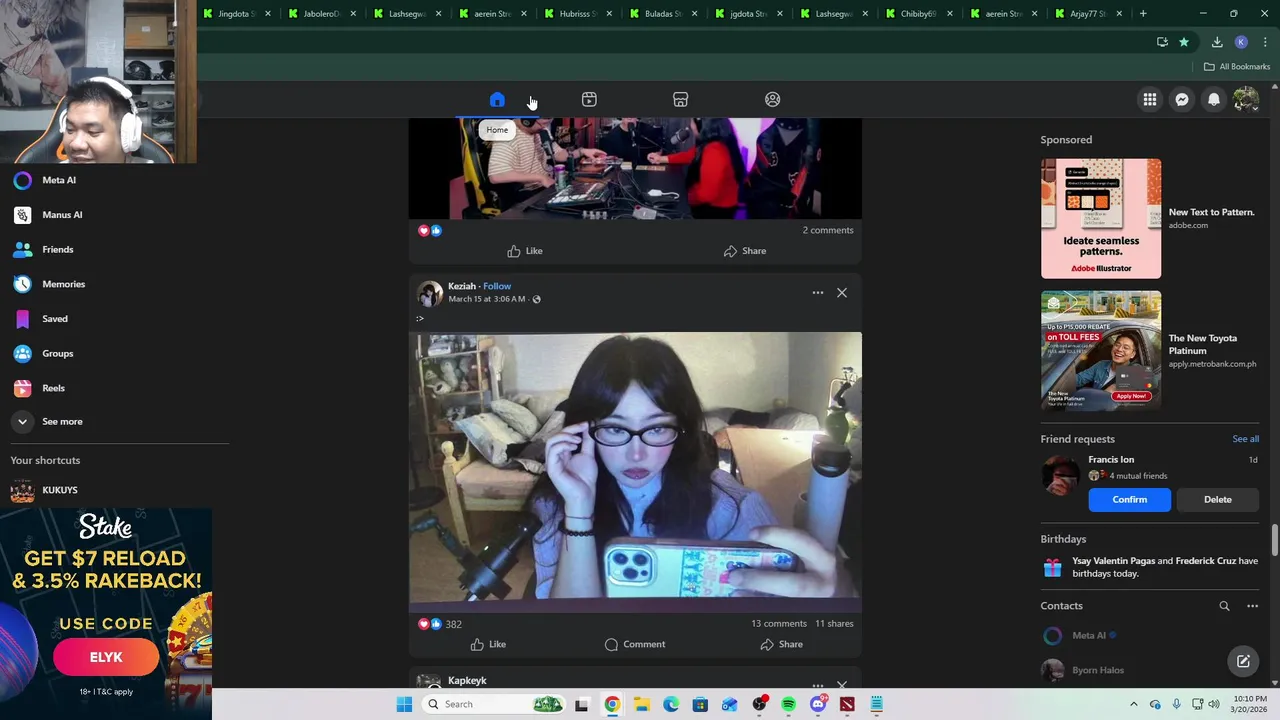The width and height of the screenshot is (1280, 720).
Task: Open a new browser tab
Action: click(1143, 14)
